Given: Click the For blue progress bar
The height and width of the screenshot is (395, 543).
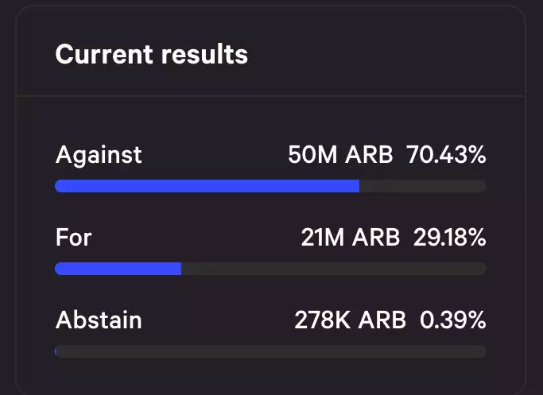Looking at the screenshot, I should pos(118,269).
